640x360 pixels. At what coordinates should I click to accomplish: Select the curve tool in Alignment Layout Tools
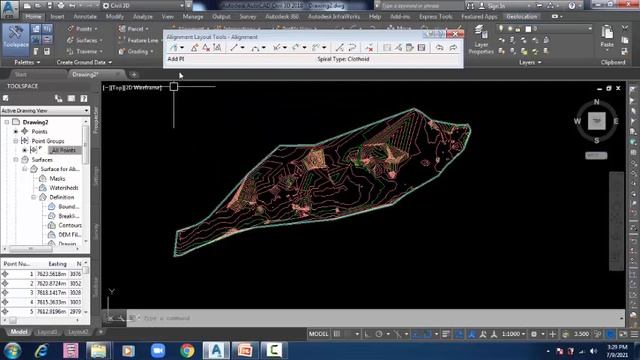click(x=256, y=48)
